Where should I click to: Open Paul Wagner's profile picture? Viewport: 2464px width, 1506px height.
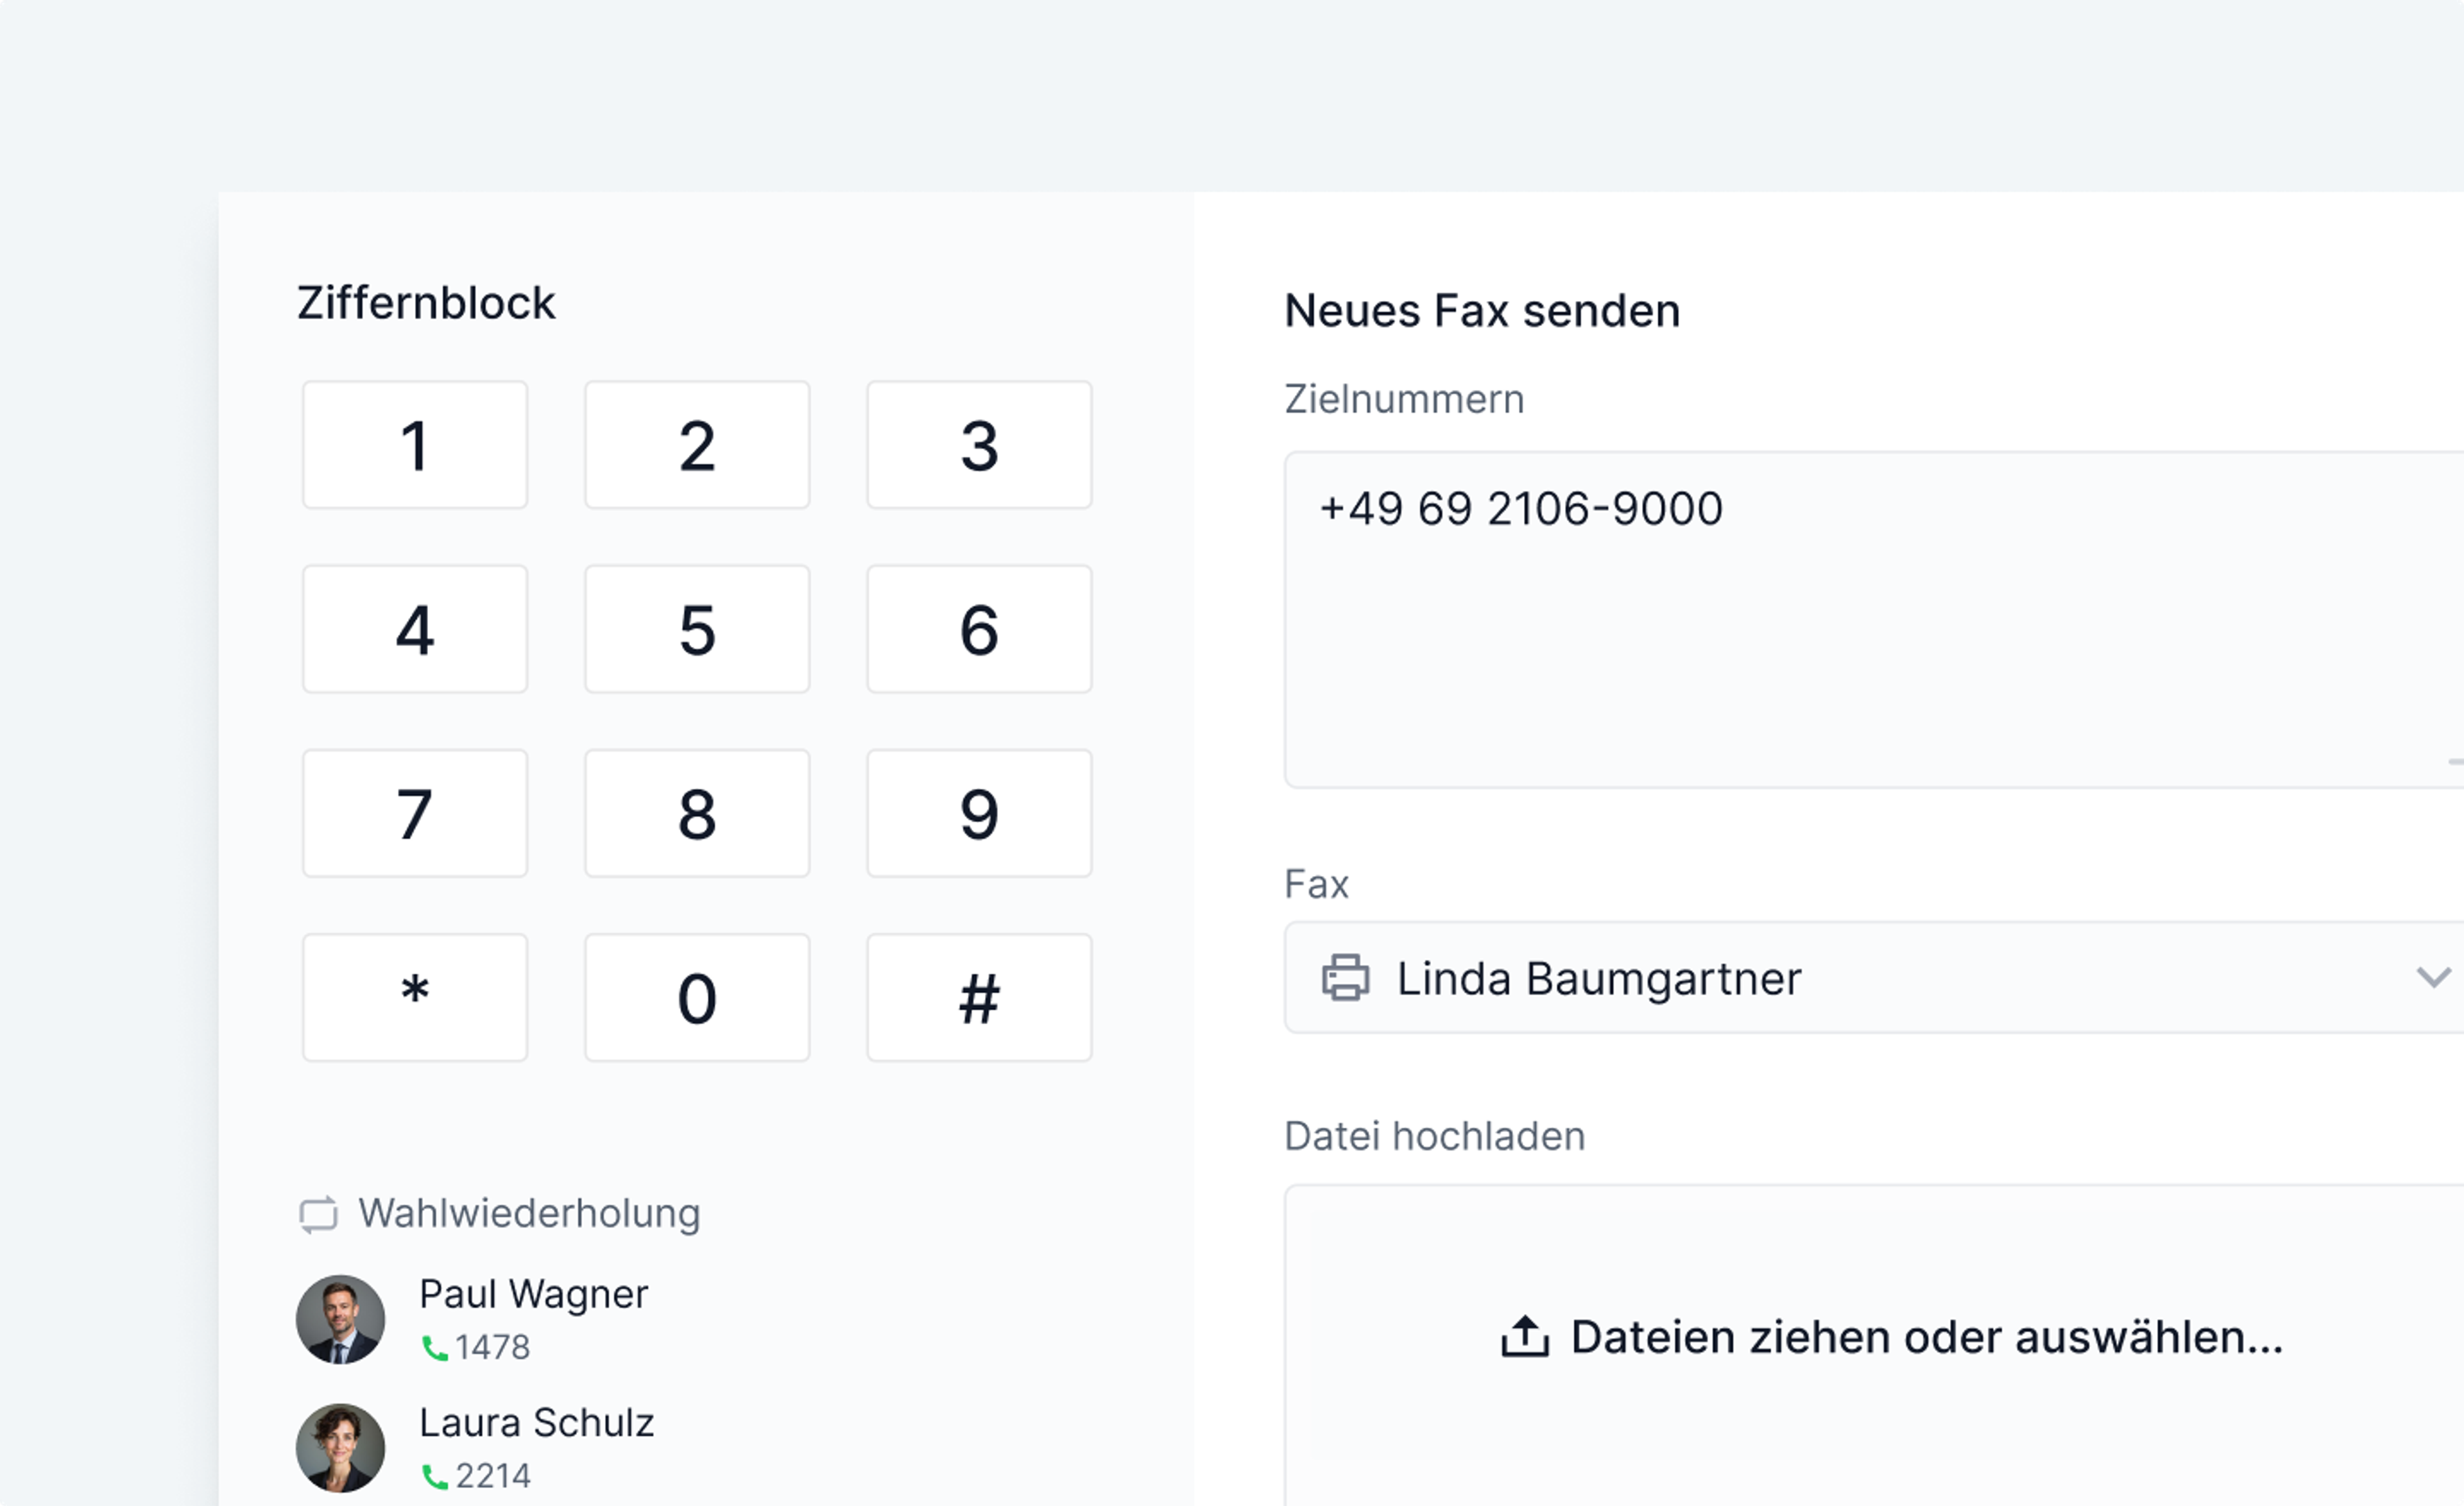(x=340, y=1319)
